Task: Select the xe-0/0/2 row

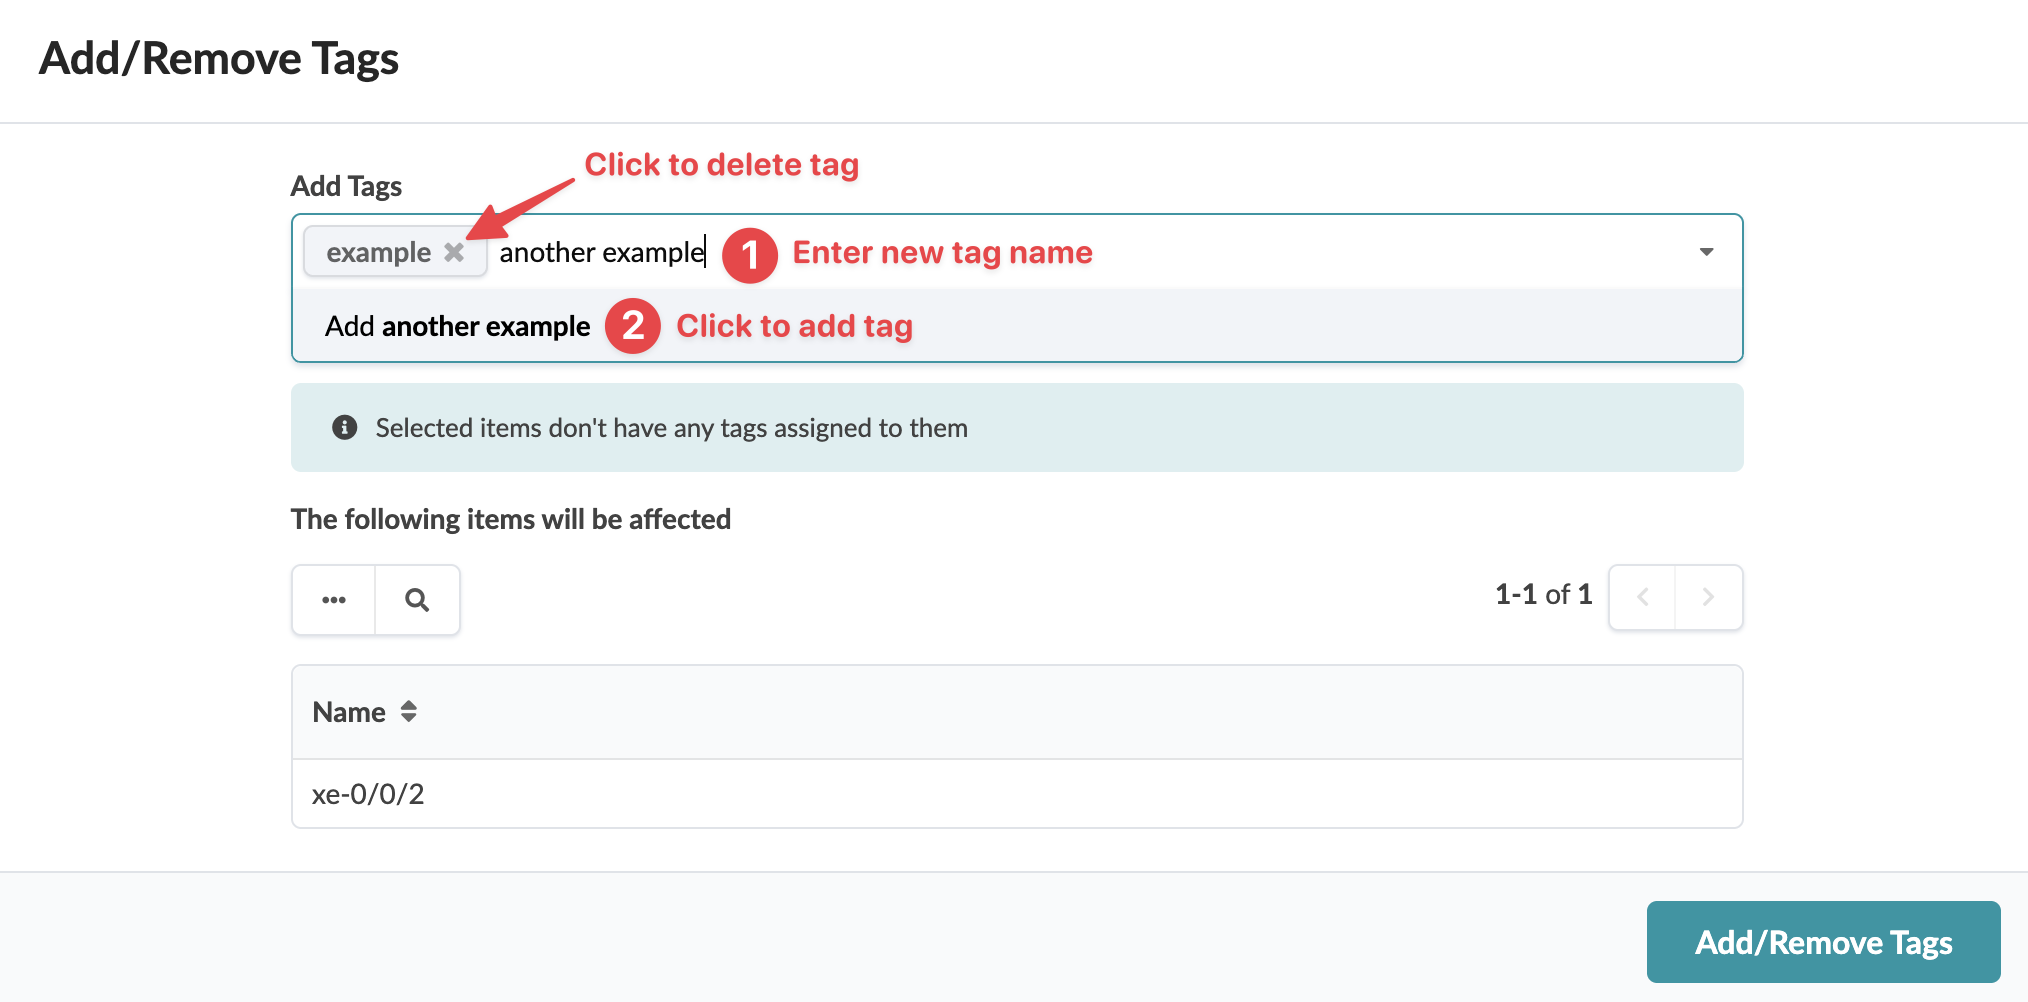Action: point(368,794)
